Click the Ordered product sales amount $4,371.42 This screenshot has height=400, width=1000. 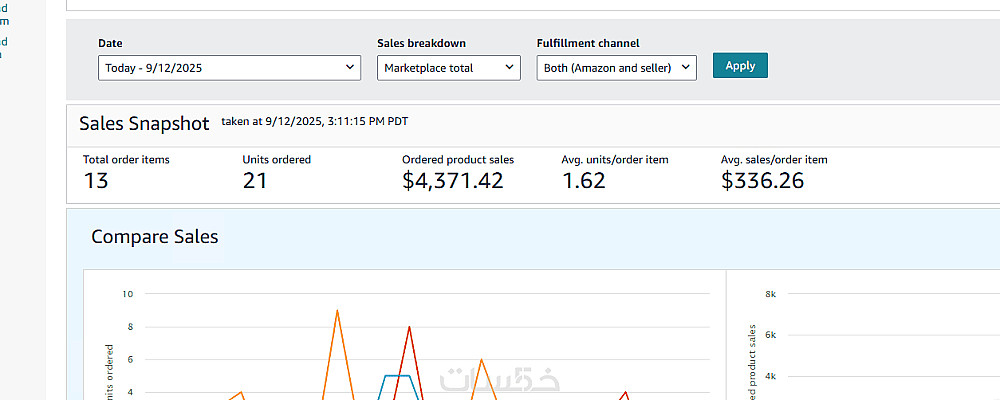tap(452, 181)
